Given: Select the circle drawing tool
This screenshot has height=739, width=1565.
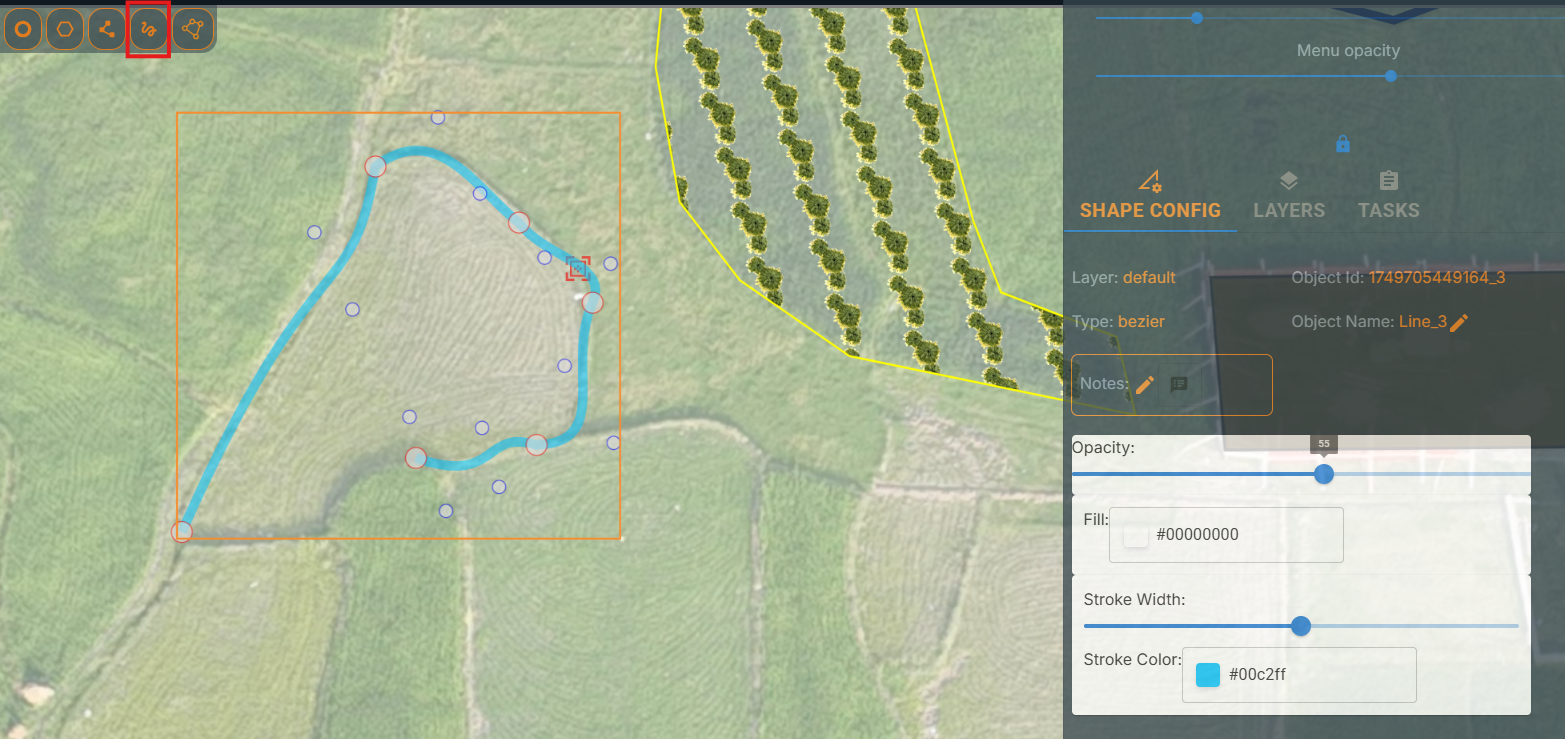Looking at the screenshot, I should pyautogui.click(x=22, y=30).
